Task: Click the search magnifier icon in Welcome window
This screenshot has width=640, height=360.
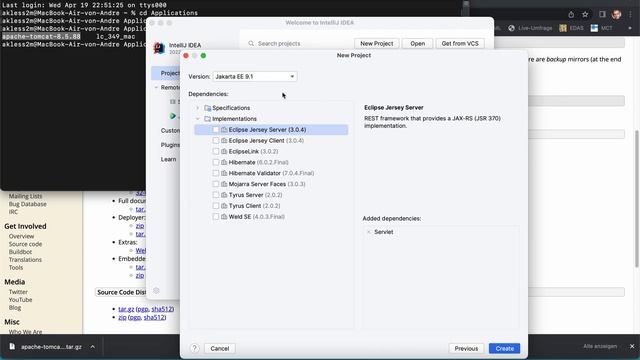Action: click(x=251, y=43)
